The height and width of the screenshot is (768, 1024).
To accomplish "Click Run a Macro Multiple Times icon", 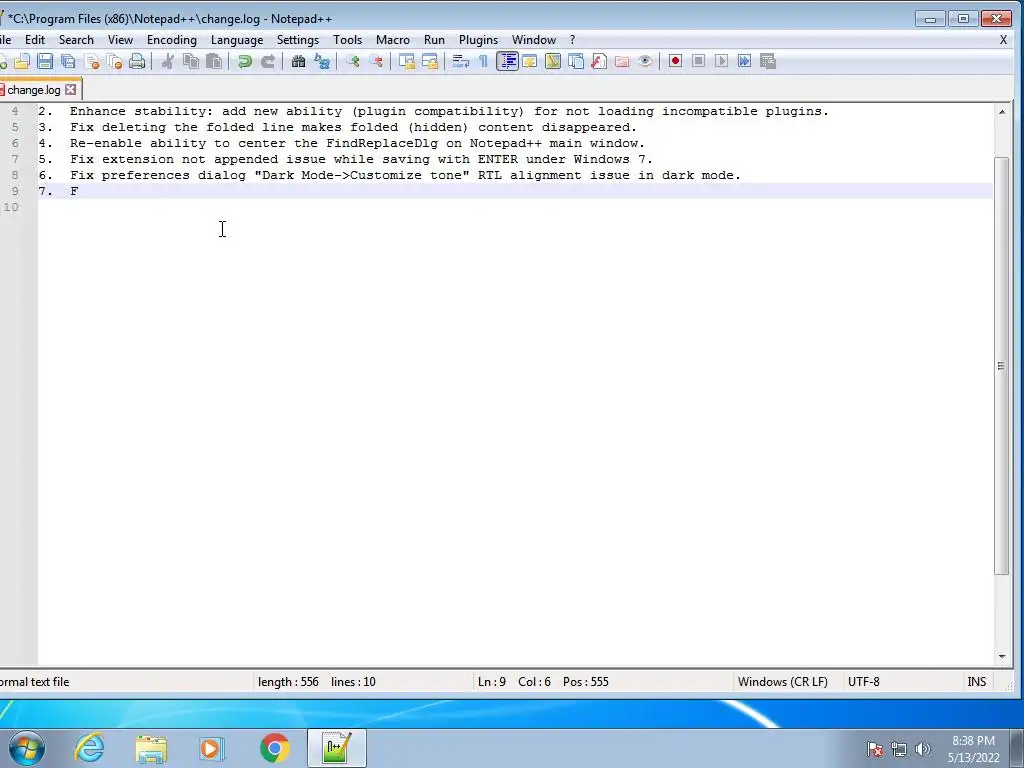I will tap(744, 61).
